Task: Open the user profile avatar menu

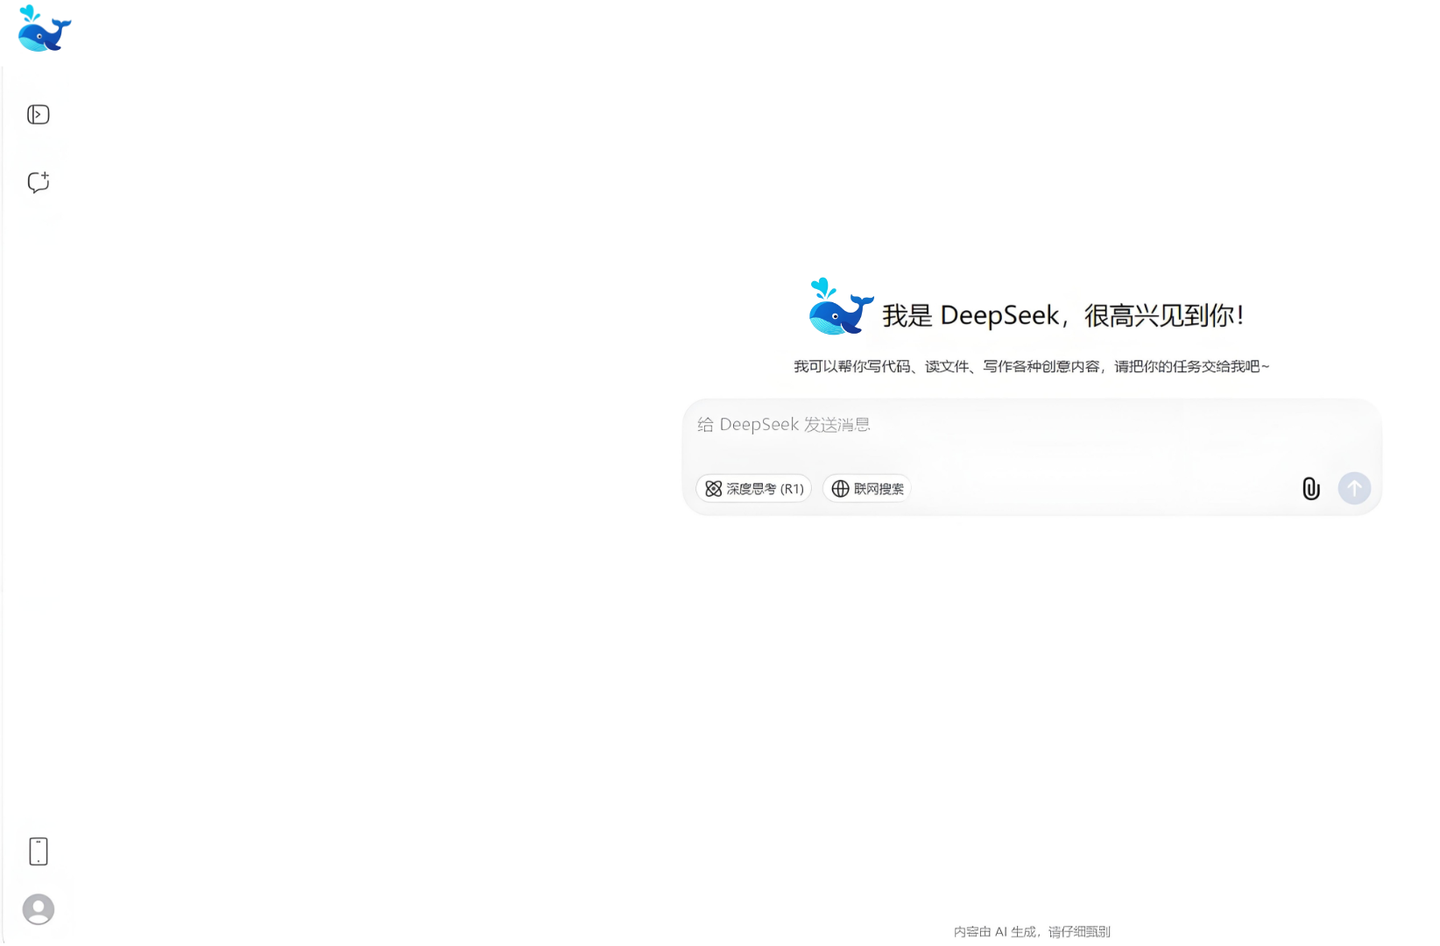Action: pos(37,909)
